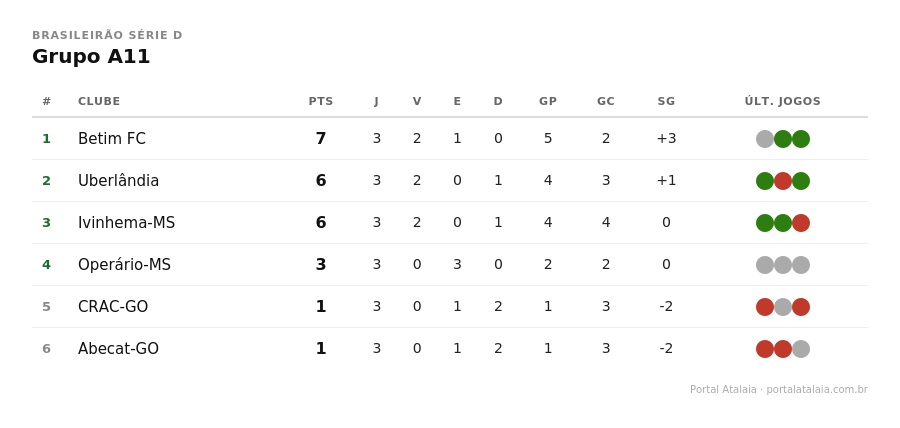Click CRAC-GO's gray middle result dot

783,307
